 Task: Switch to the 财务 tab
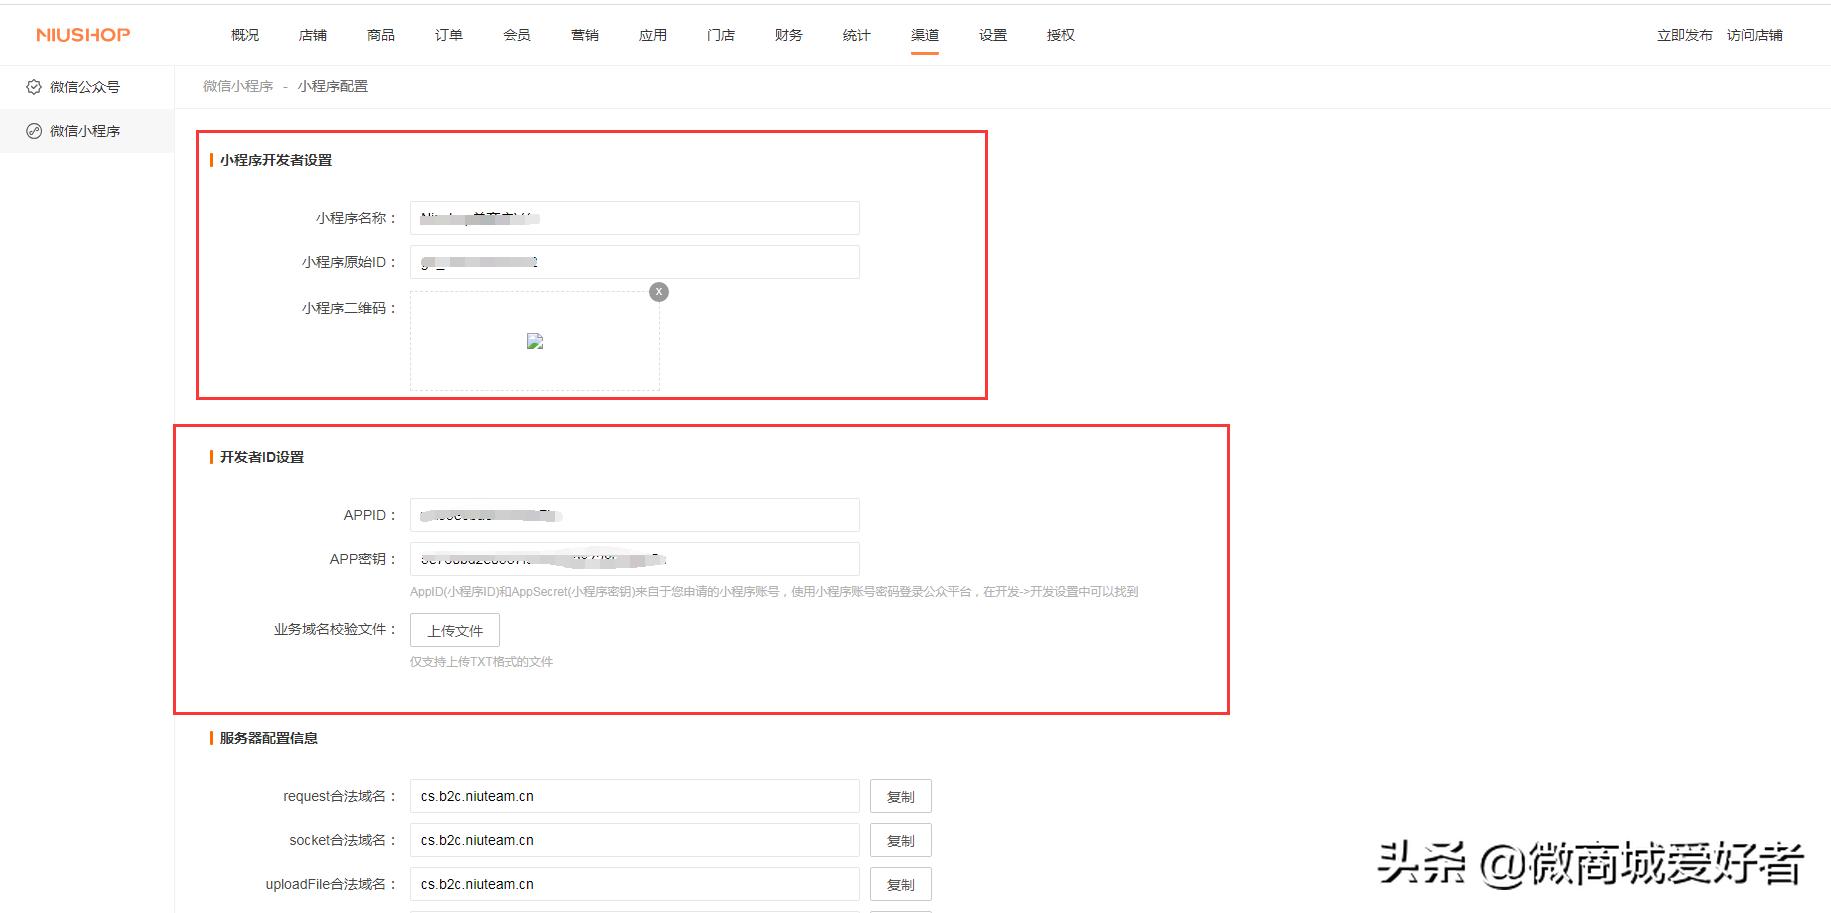click(787, 33)
